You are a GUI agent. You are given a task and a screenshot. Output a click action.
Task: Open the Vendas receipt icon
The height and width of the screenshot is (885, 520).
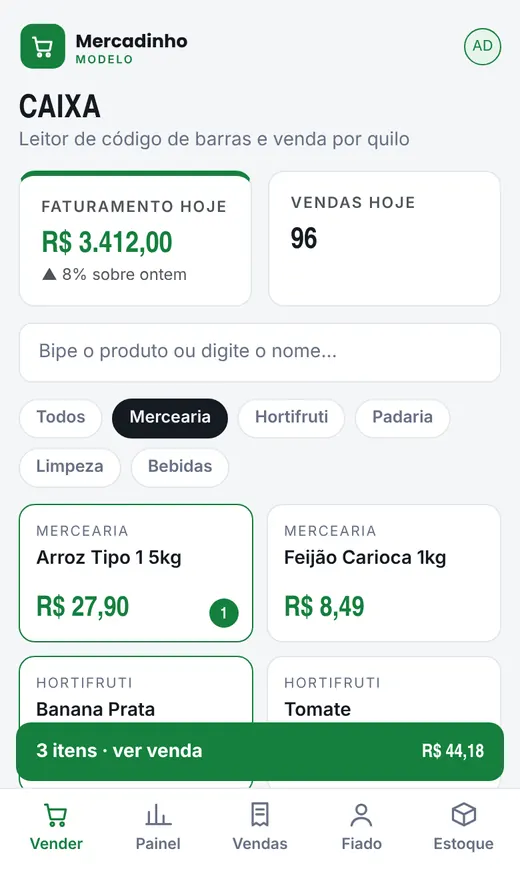click(260, 815)
